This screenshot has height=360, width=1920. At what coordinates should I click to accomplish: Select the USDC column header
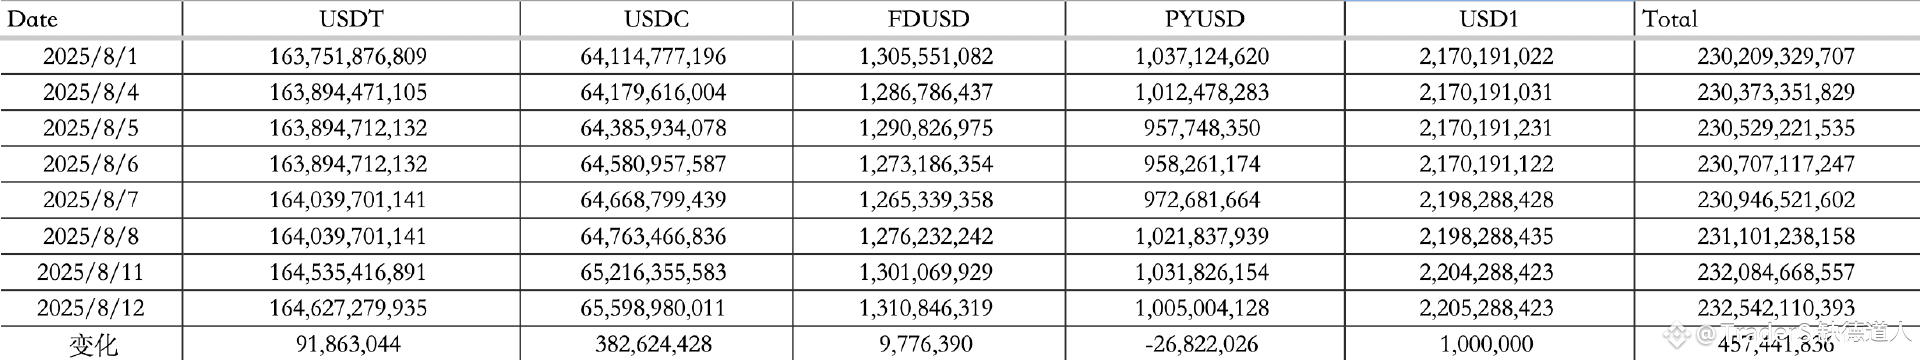click(x=656, y=19)
